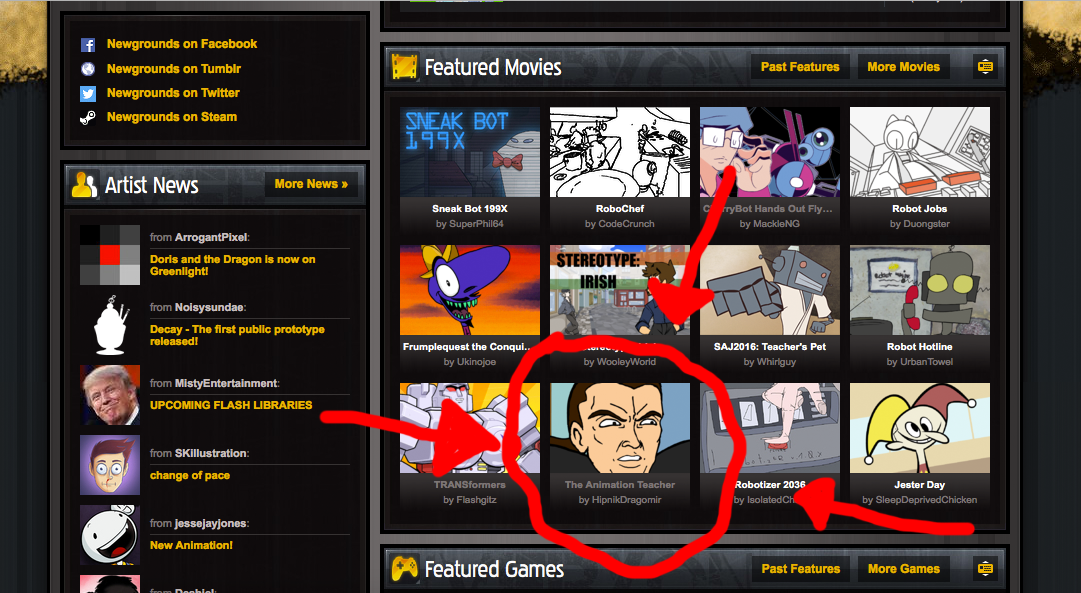Image resolution: width=1081 pixels, height=593 pixels.
Task: Click the Robot Jobs title text
Action: coord(920,209)
